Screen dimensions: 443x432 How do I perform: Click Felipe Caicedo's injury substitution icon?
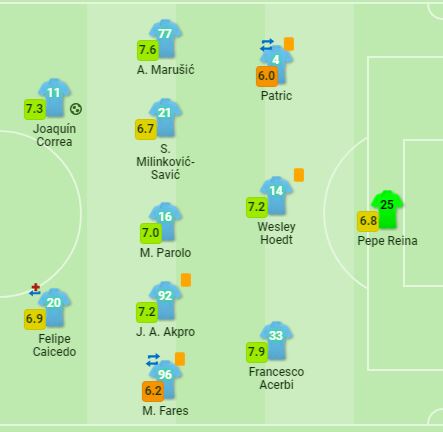pos(35,290)
